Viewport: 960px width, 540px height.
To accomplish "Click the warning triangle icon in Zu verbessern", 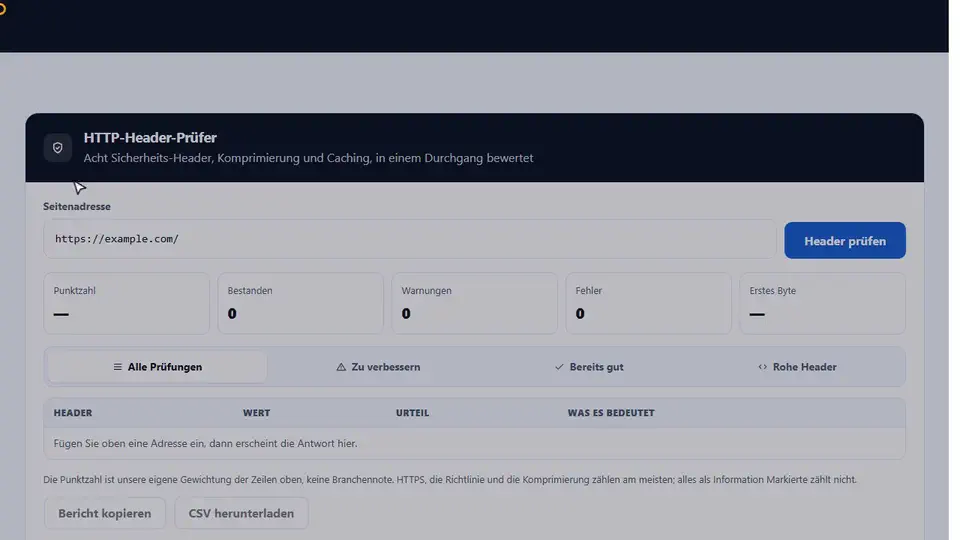I will coord(341,367).
